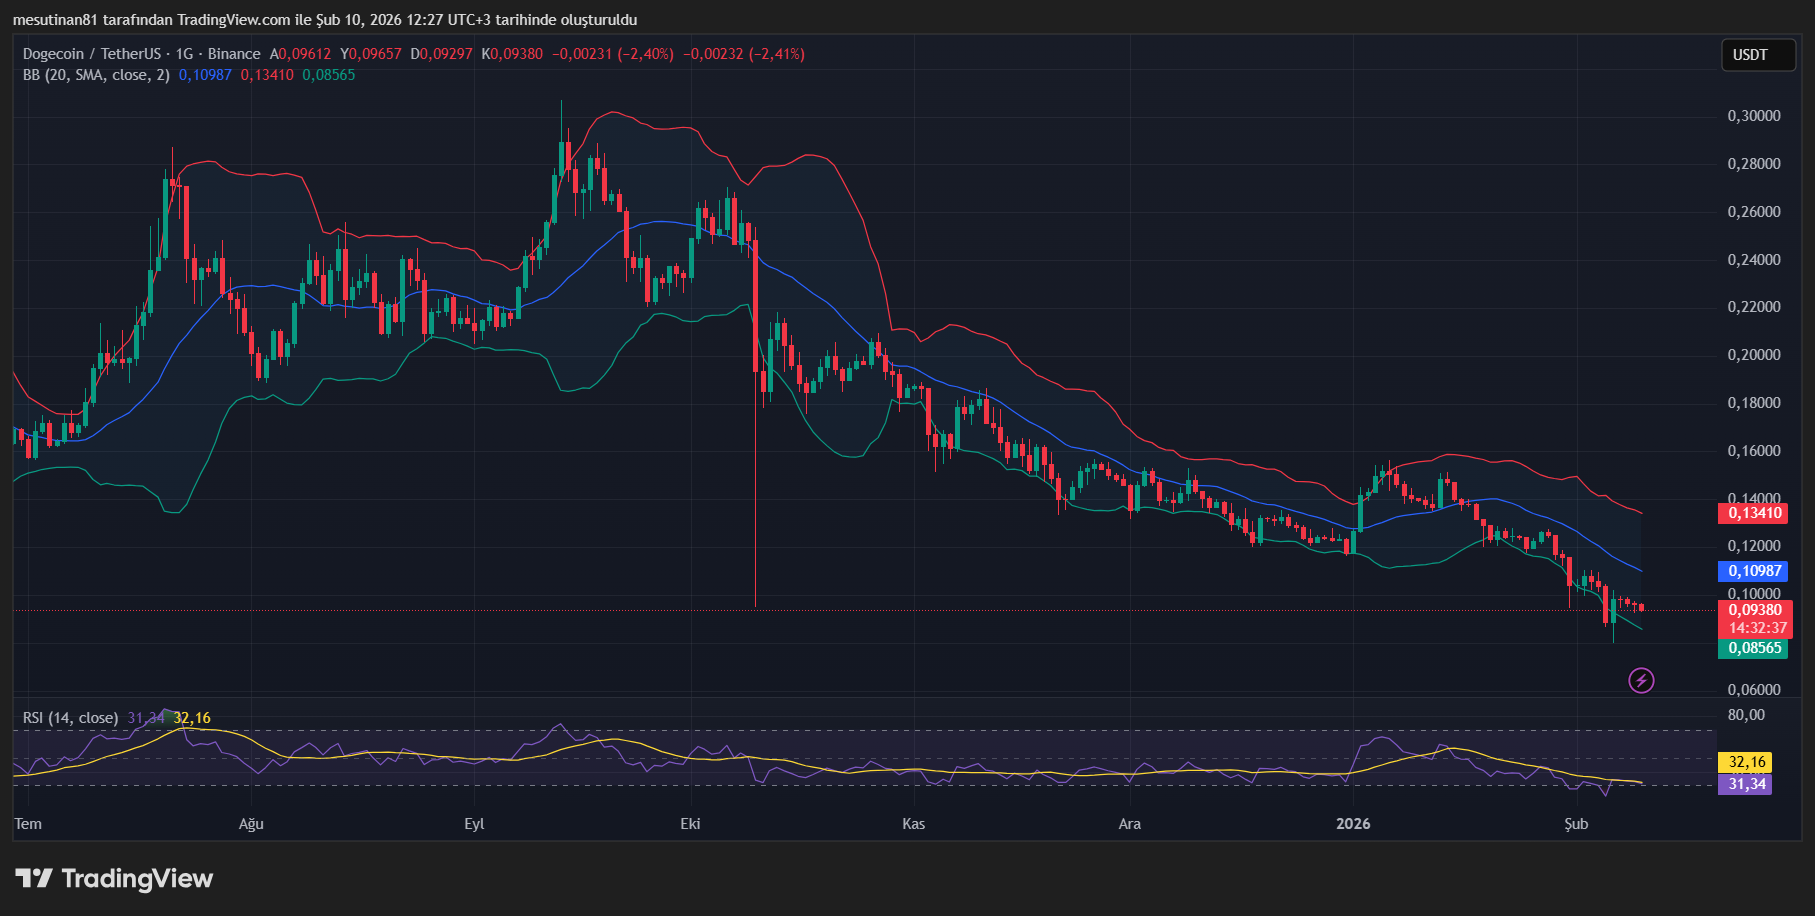The height and width of the screenshot is (916, 1815).
Task: Click the green 0,08565 lower band price label
Action: pos(1757,648)
